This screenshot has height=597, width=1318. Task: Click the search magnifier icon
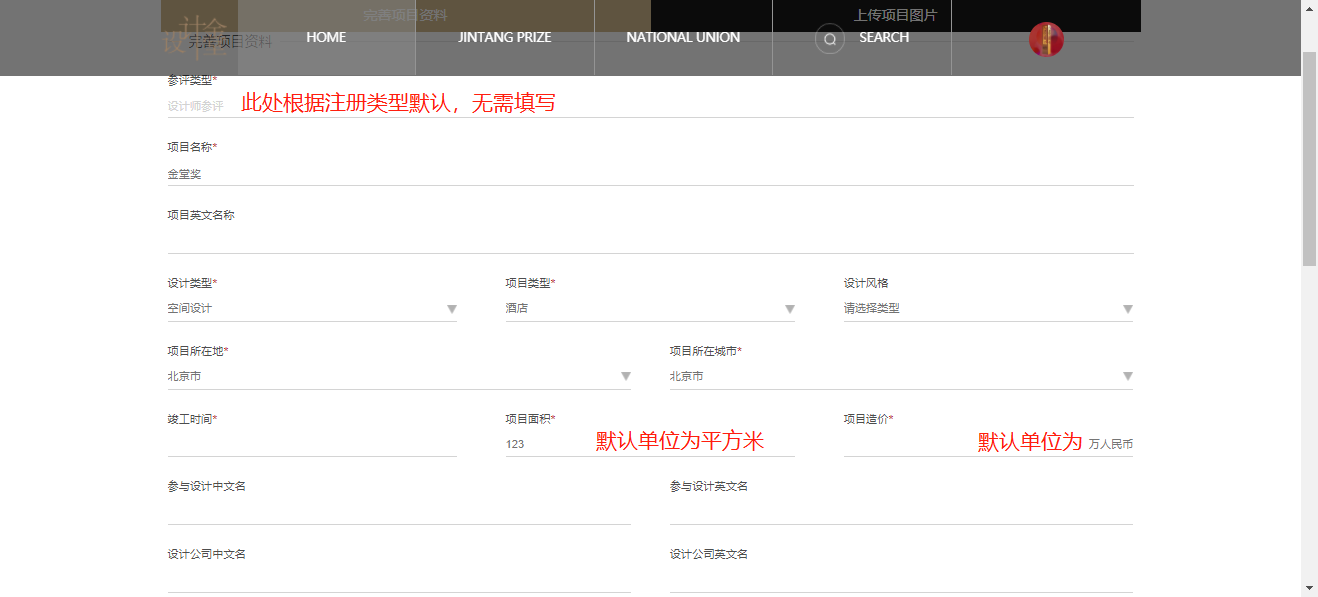tap(829, 39)
